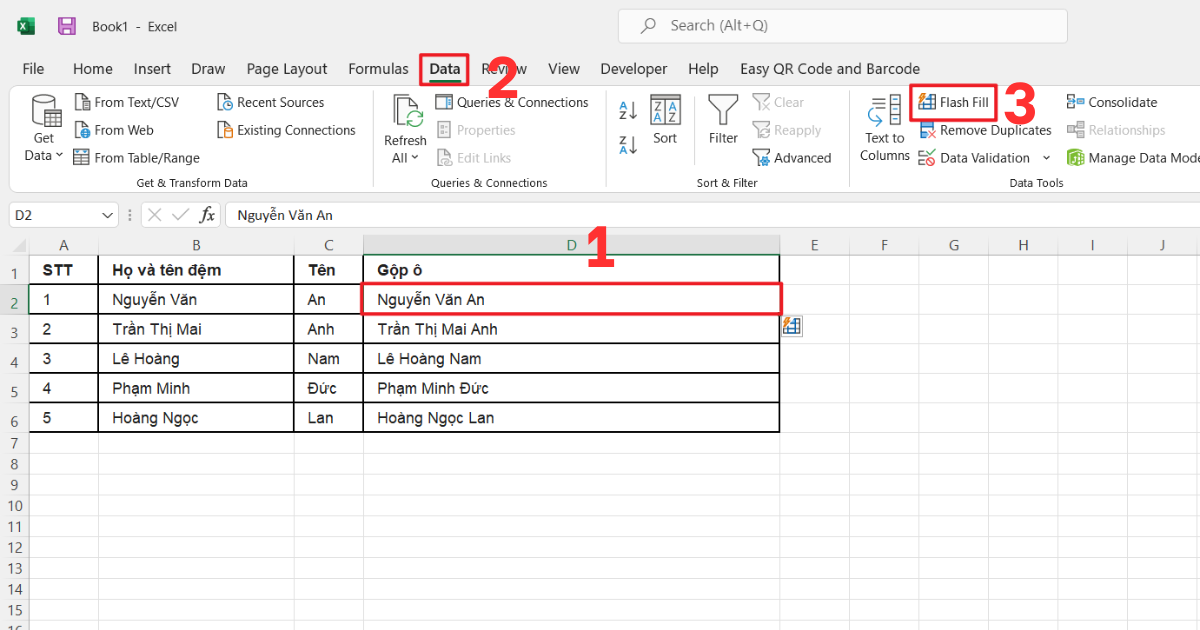This screenshot has height=630, width=1200.
Task: Expand the Name Box dropdown
Action: (108, 215)
